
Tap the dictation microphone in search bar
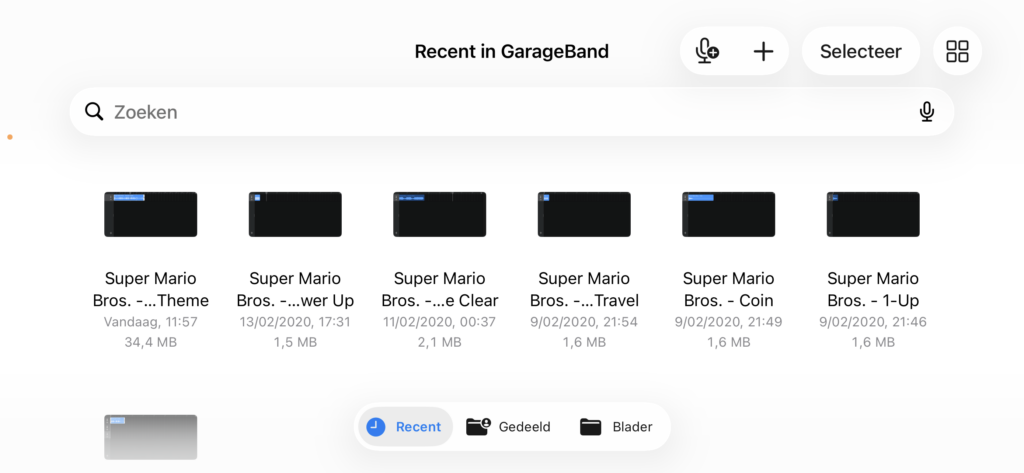927,112
